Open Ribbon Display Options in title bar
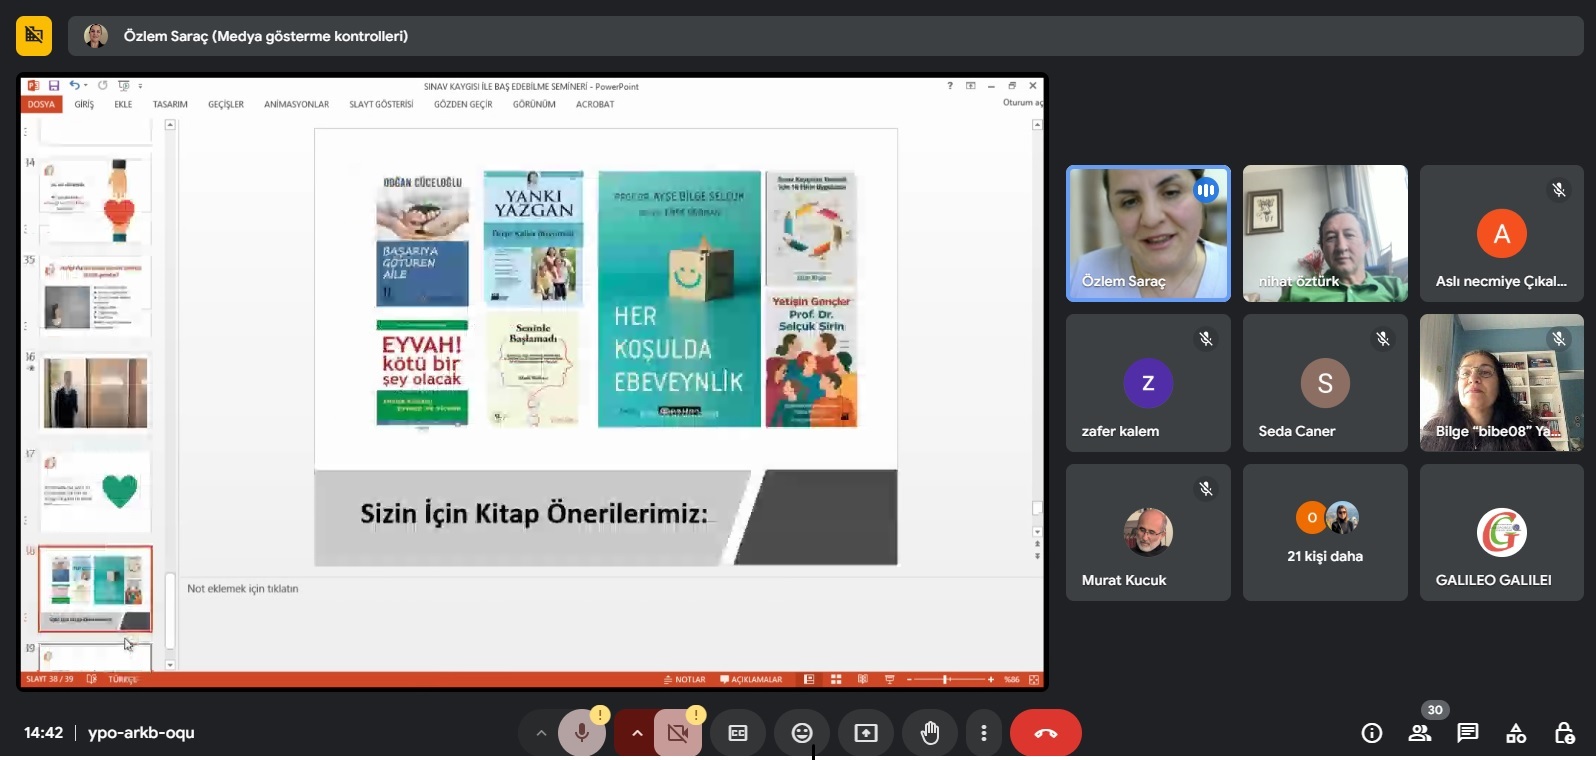The height and width of the screenshot is (760, 1596). [970, 86]
